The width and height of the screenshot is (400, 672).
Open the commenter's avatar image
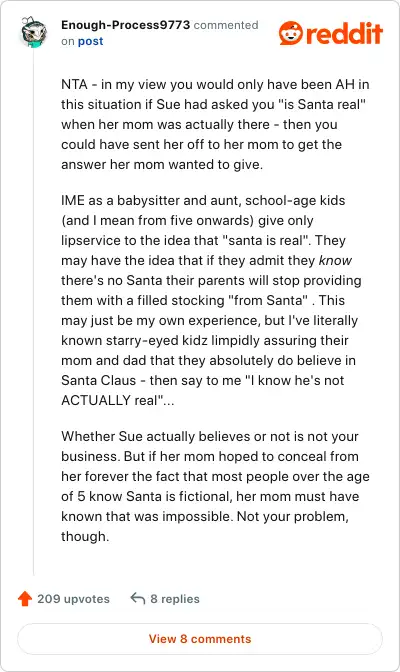click(x=33, y=32)
